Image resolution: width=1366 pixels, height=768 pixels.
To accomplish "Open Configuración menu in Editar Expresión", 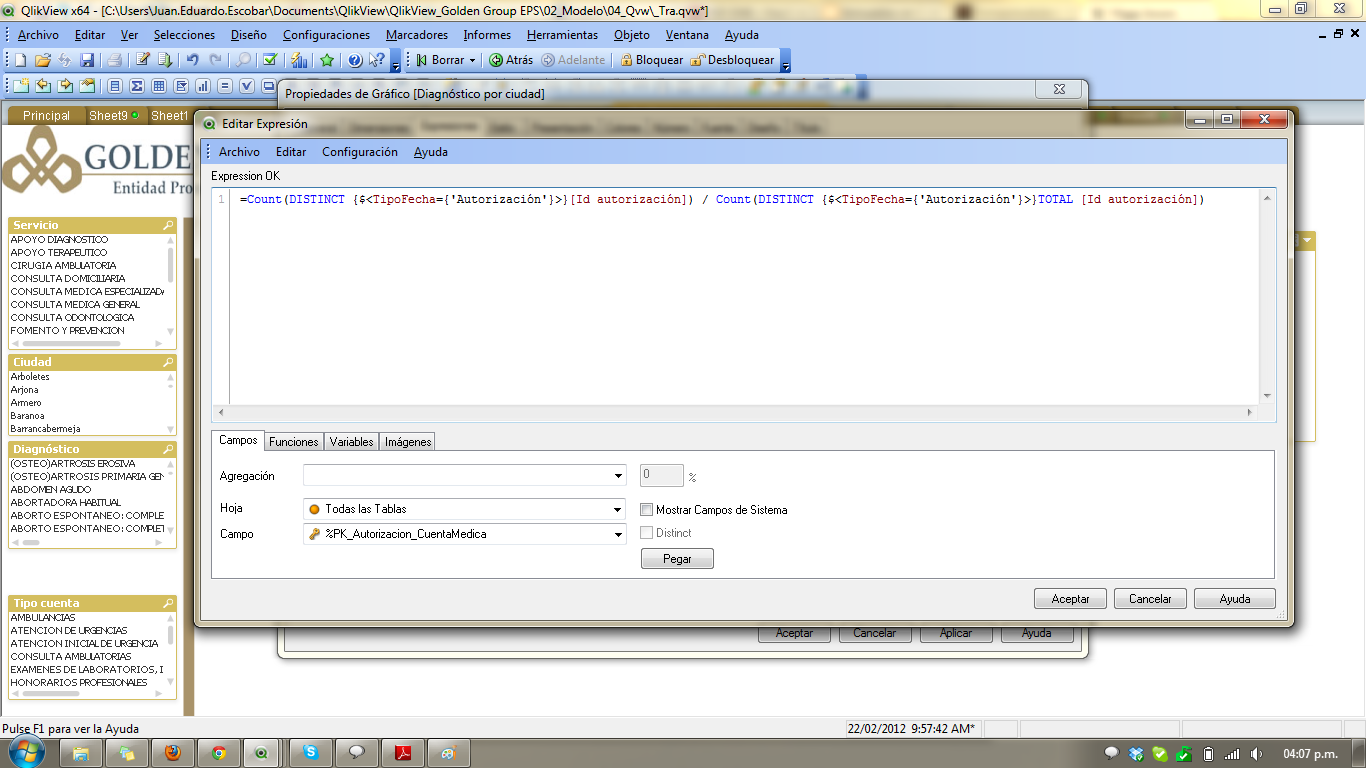I will [360, 152].
